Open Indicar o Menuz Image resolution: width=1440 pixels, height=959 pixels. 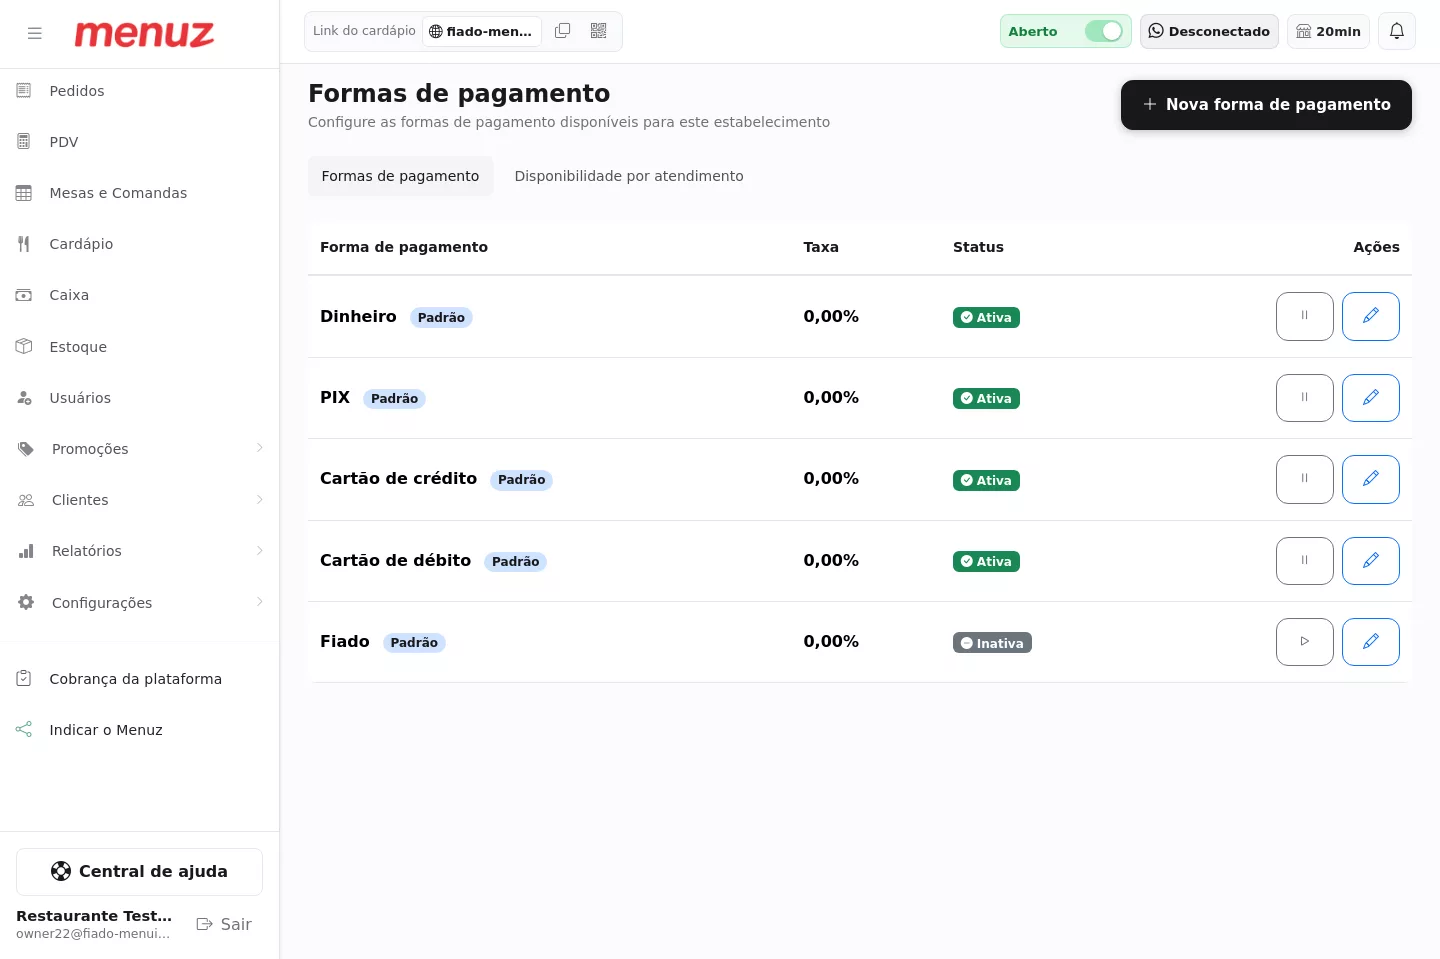(x=139, y=730)
